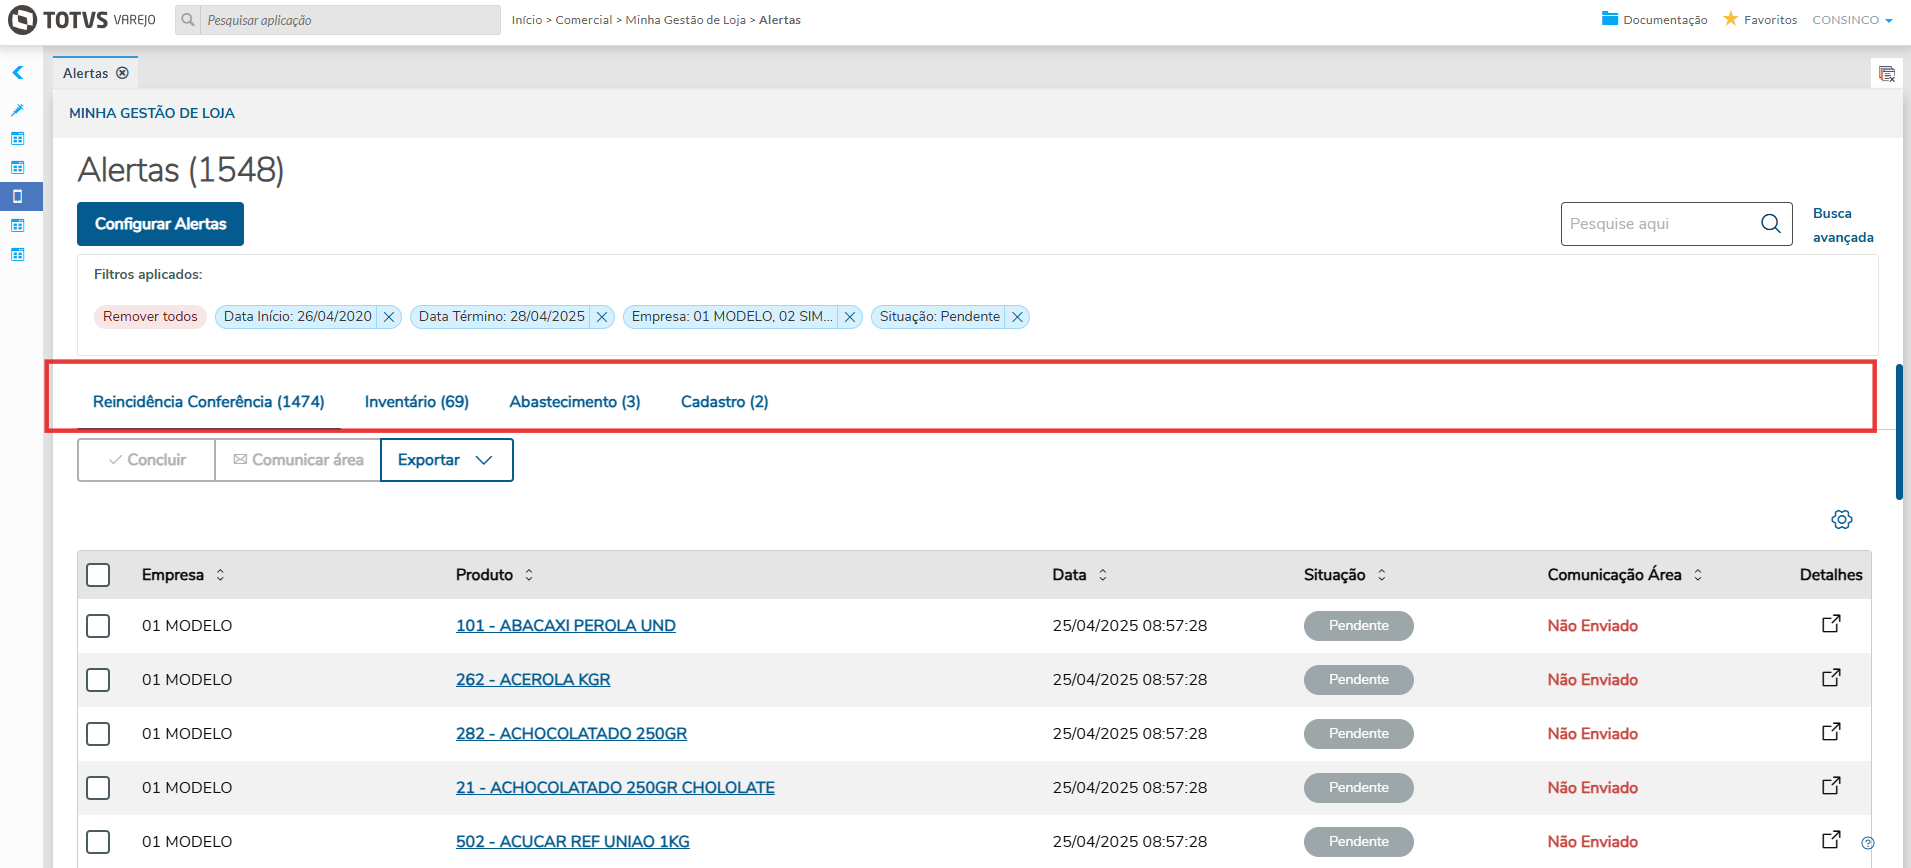Switch to Inventário (69) tab

[417, 402]
